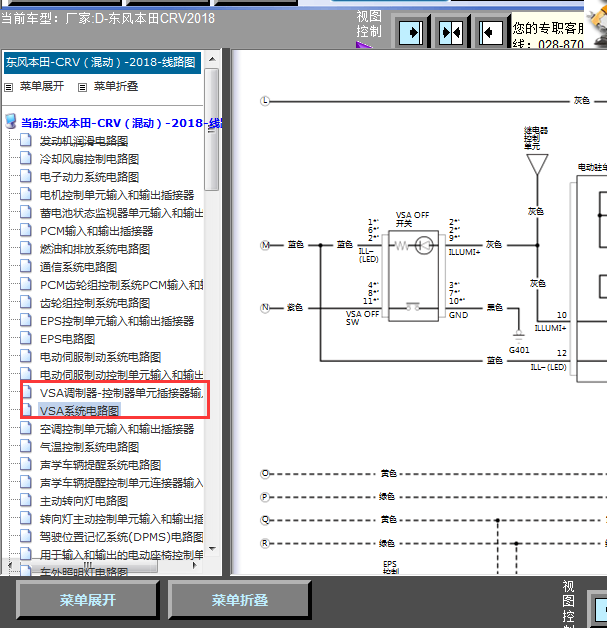The image size is (607, 628).
Task: Click document icon beside 主动转向灯电路图
Action: click(x=26, y=500)
